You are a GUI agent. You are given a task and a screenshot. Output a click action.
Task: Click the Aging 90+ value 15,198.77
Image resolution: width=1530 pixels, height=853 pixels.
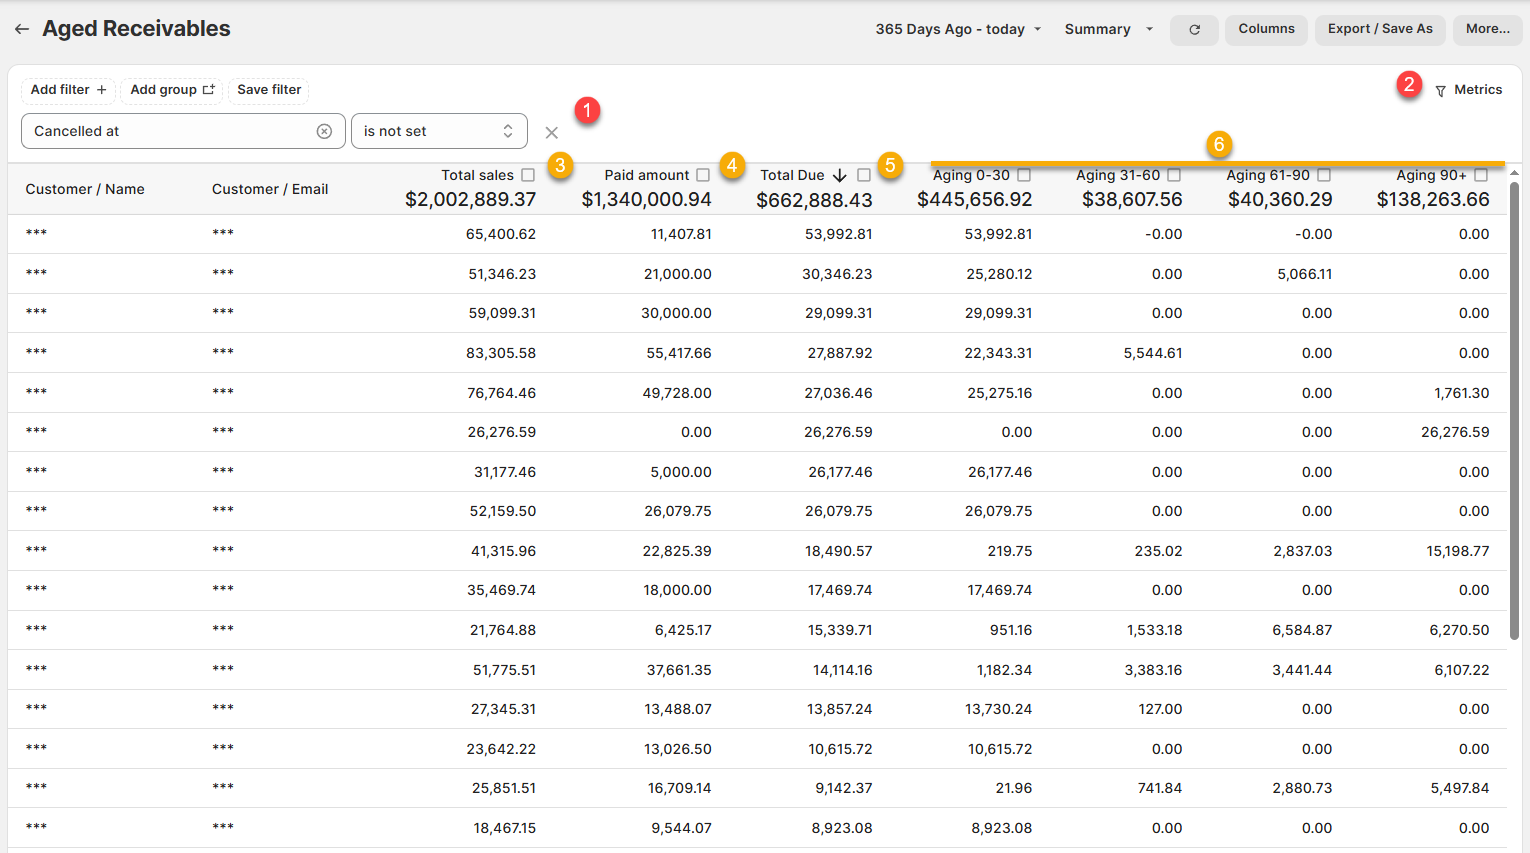point(1458,551)
